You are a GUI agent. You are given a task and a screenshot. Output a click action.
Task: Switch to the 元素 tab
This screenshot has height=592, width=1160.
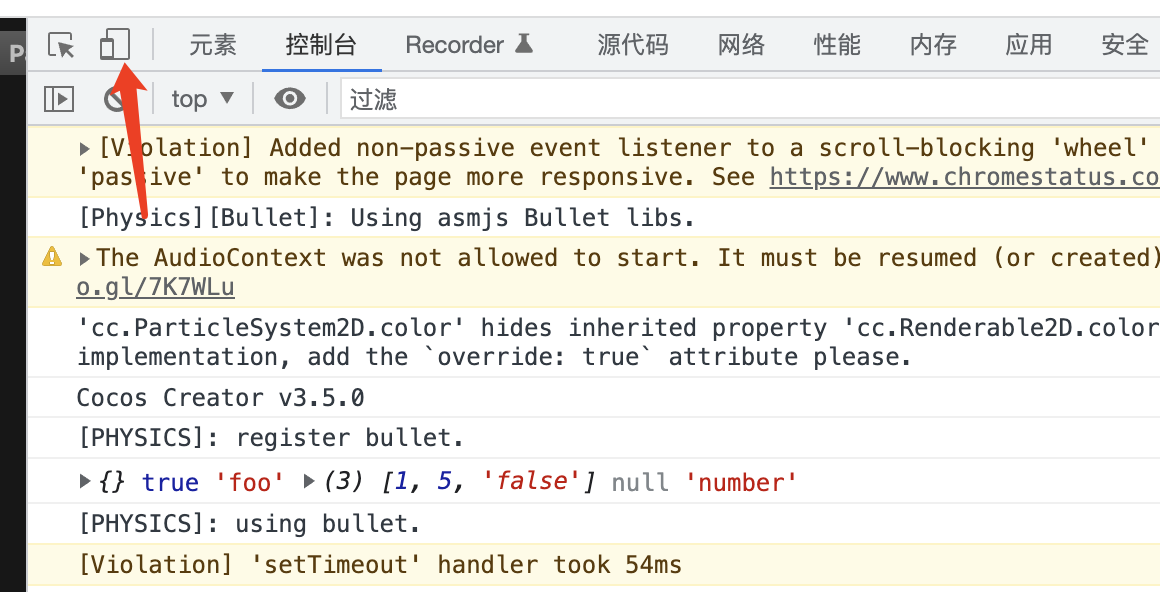[x=213, y=45]
